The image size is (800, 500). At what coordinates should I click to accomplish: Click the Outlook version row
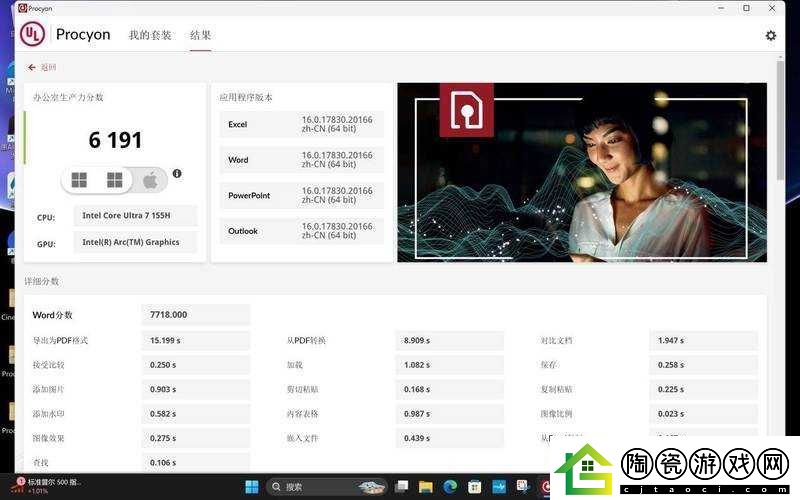click(x=302, y=231)
